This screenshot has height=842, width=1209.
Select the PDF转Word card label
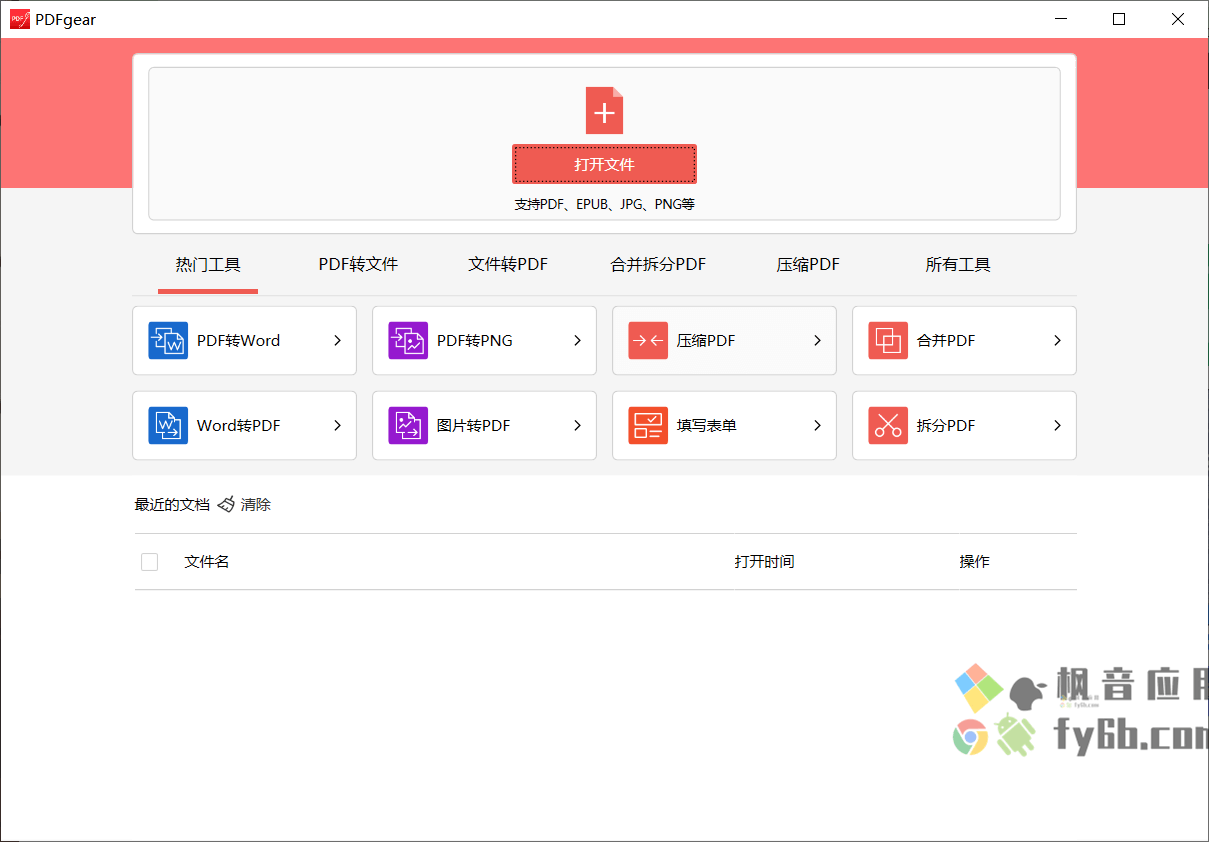(x=238, y=341)
